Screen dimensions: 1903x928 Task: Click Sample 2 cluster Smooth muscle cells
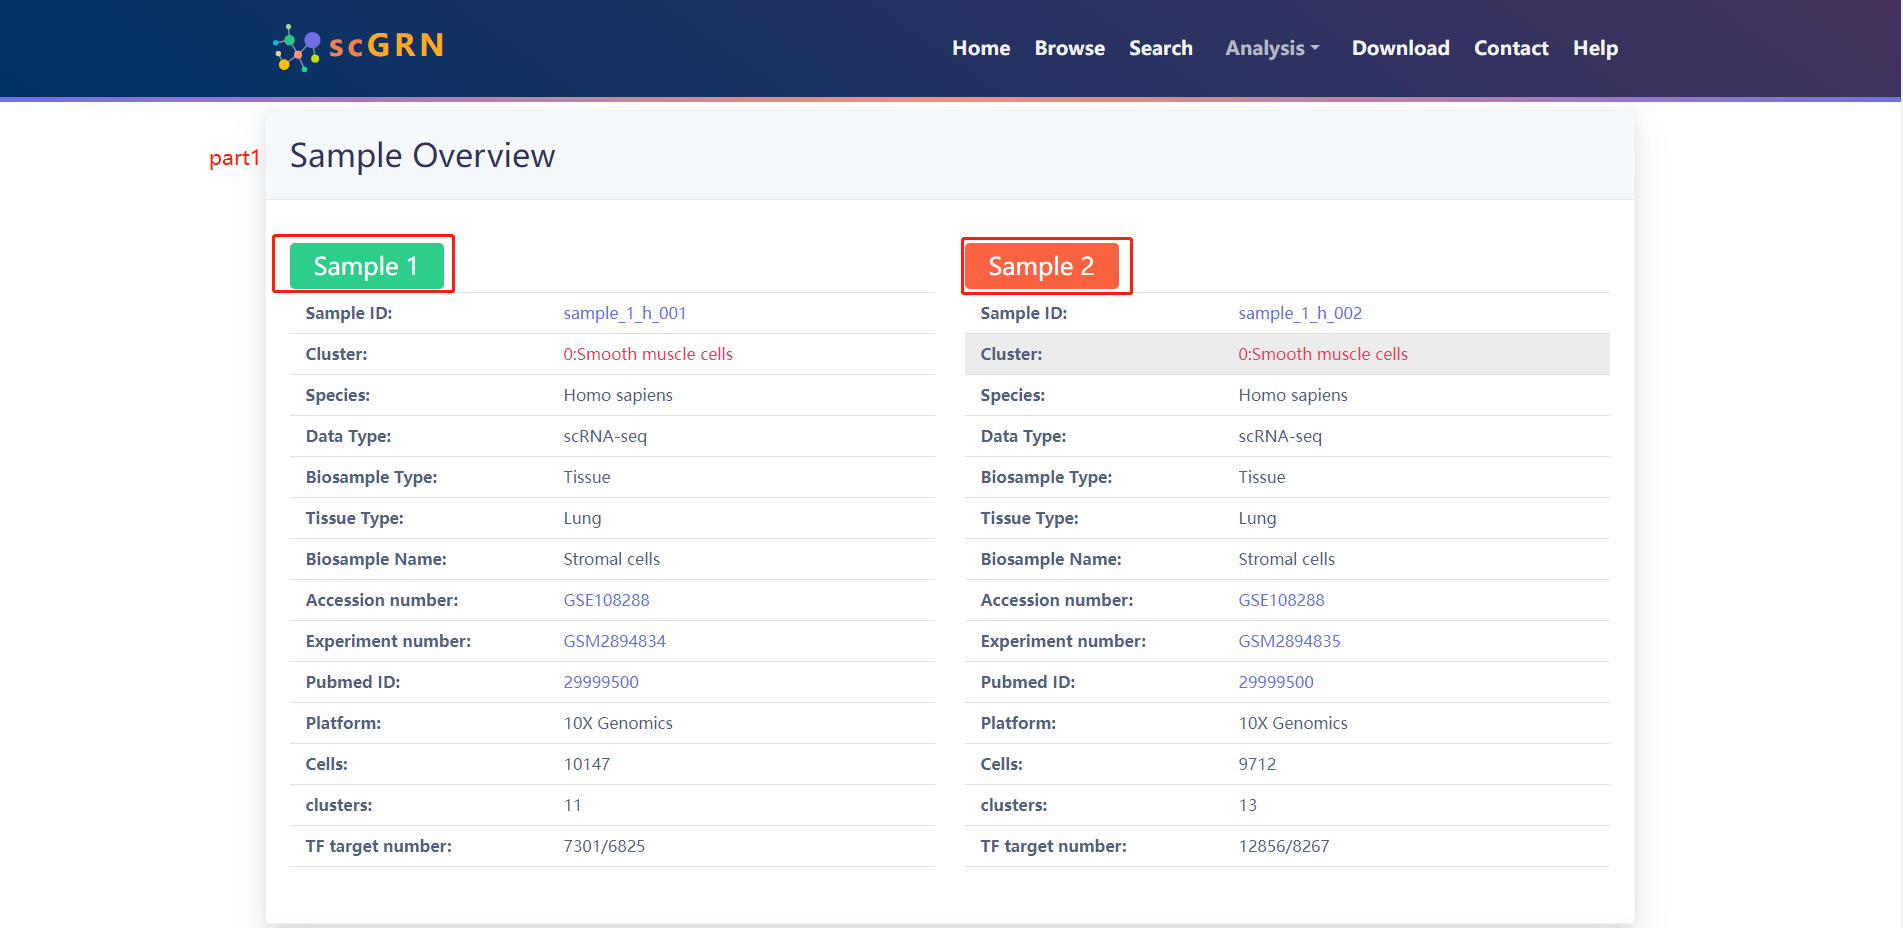[x=1322, y=354]
